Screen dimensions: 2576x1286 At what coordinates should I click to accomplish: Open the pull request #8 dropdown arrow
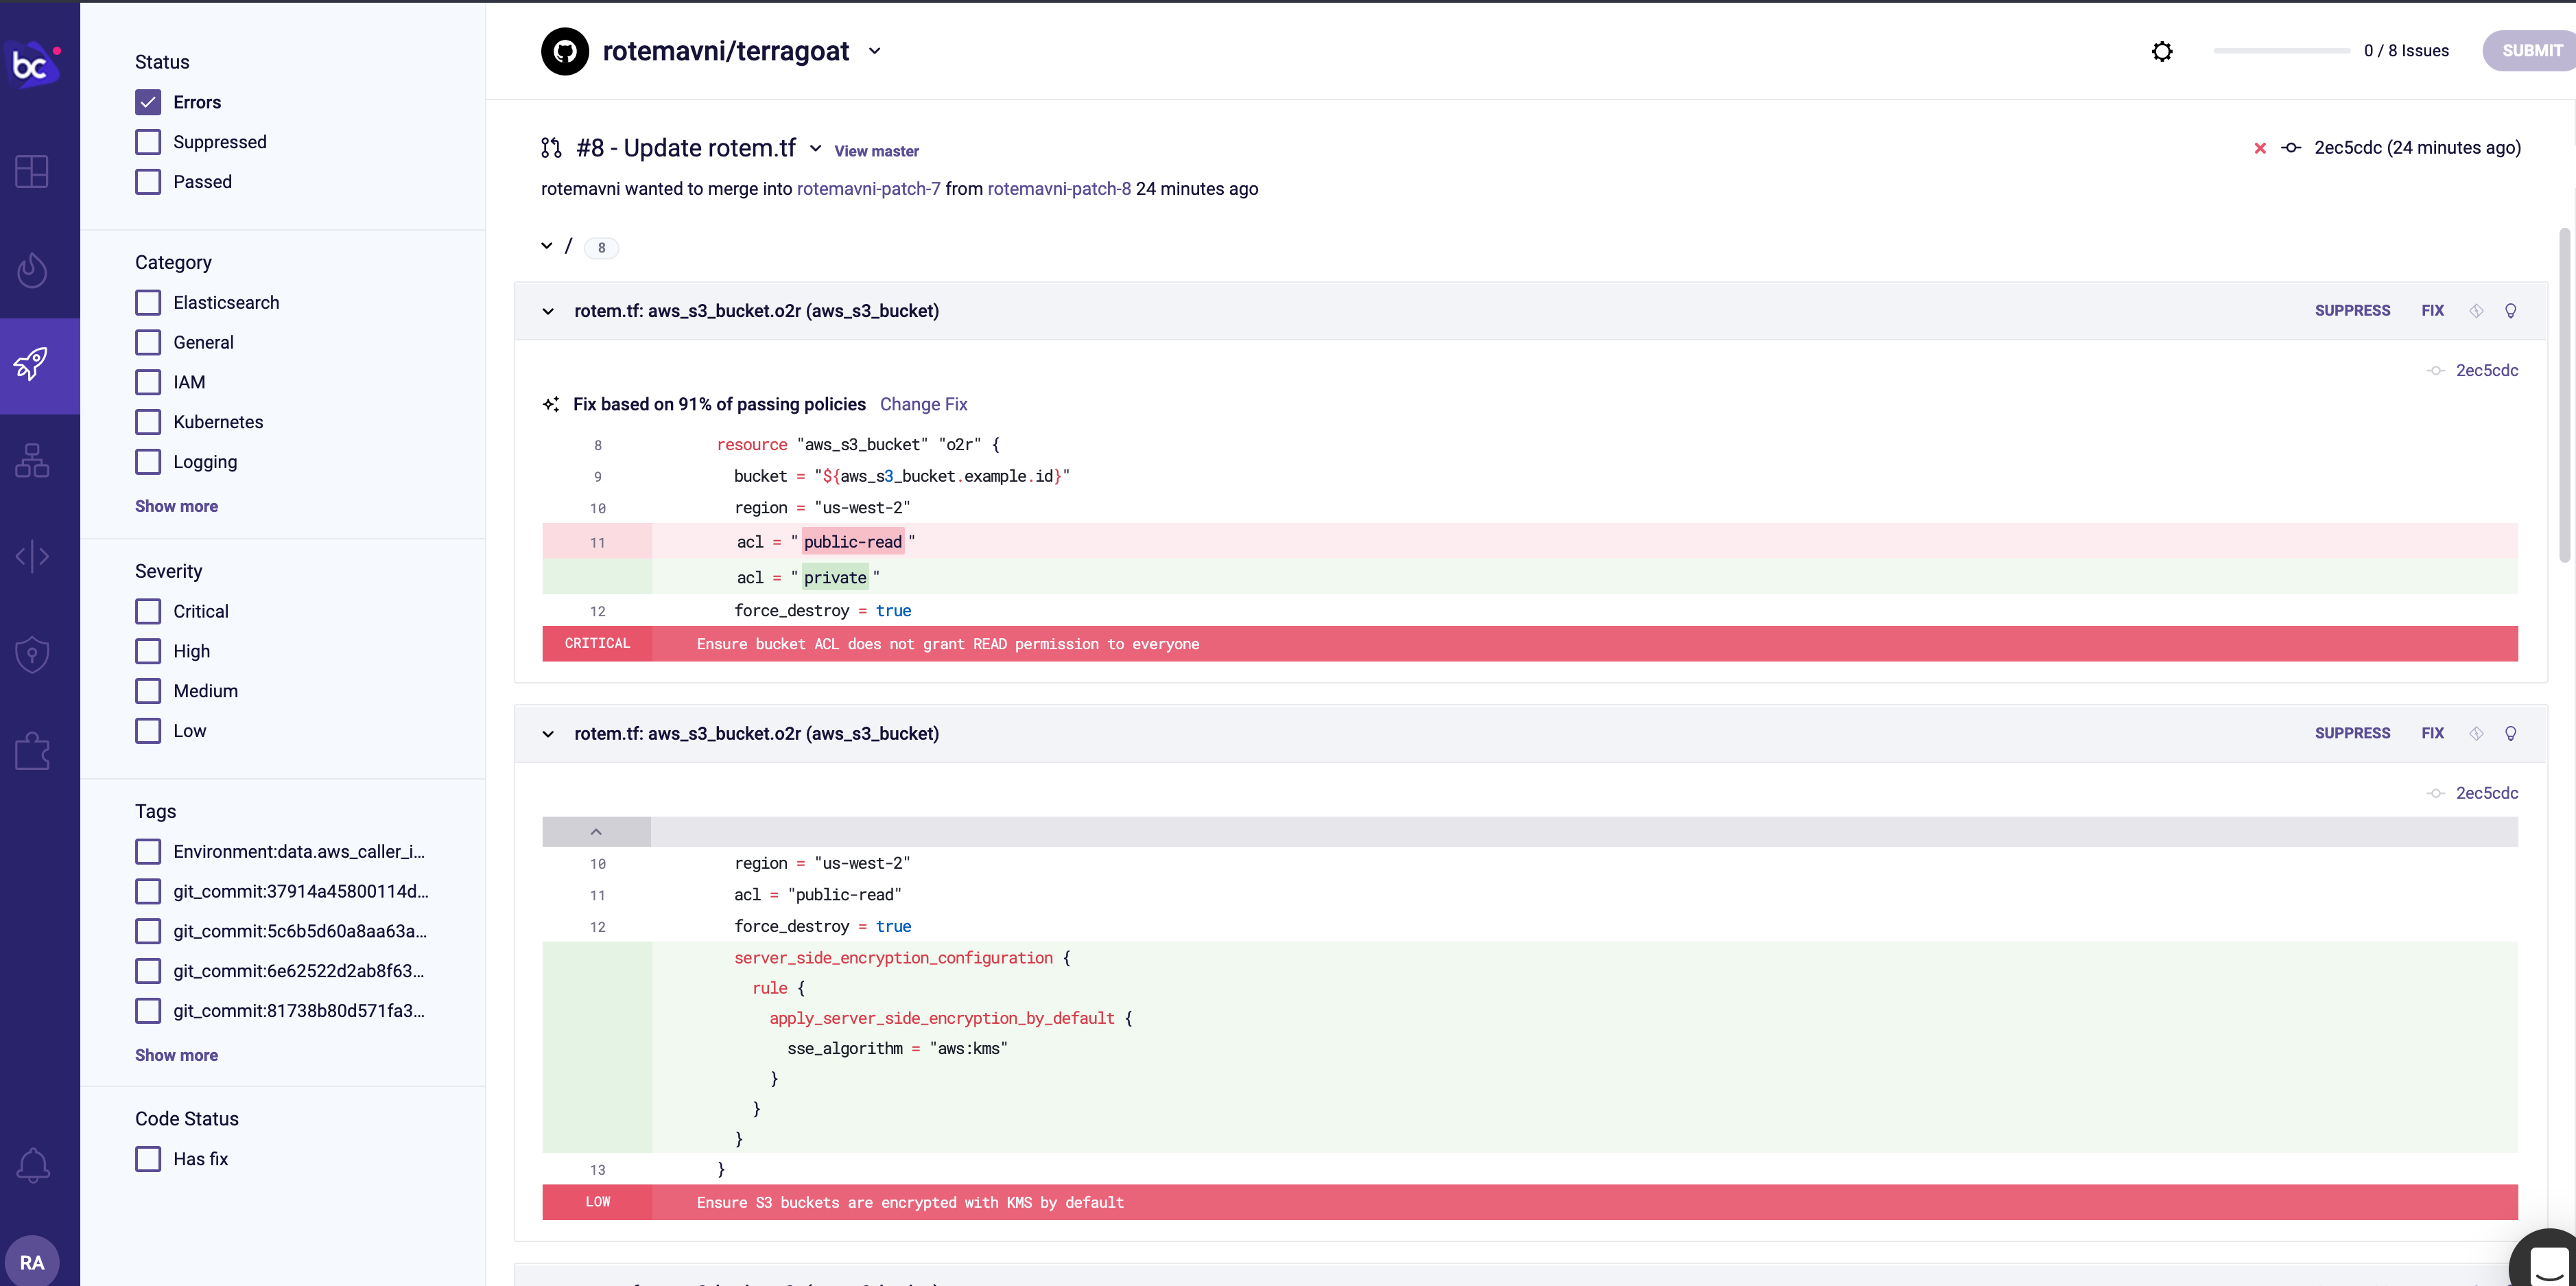[x=815, y=148]
